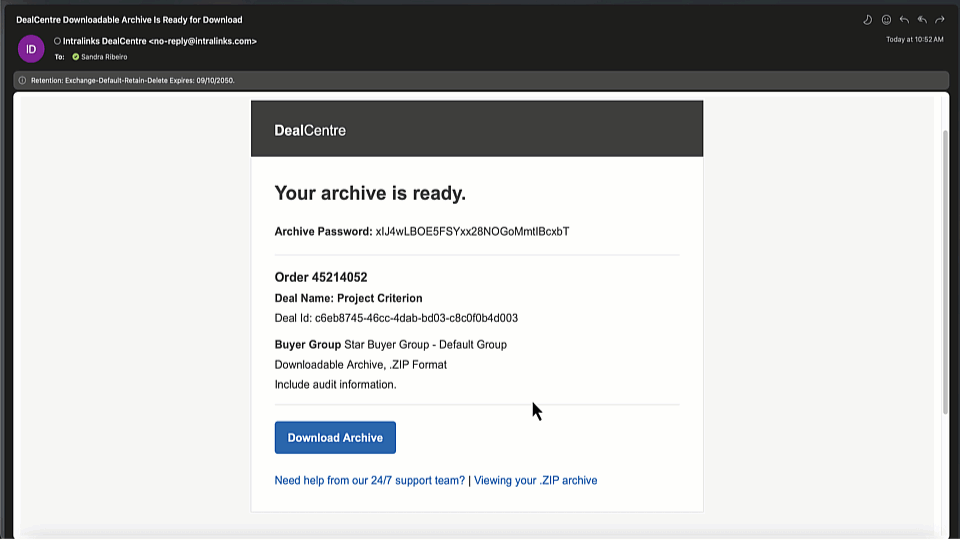The height and width of the screenshot is (540, 960).
Task: Open 'Need help from our 24/7 support team?' link
Action: click(x=370, y=481)
